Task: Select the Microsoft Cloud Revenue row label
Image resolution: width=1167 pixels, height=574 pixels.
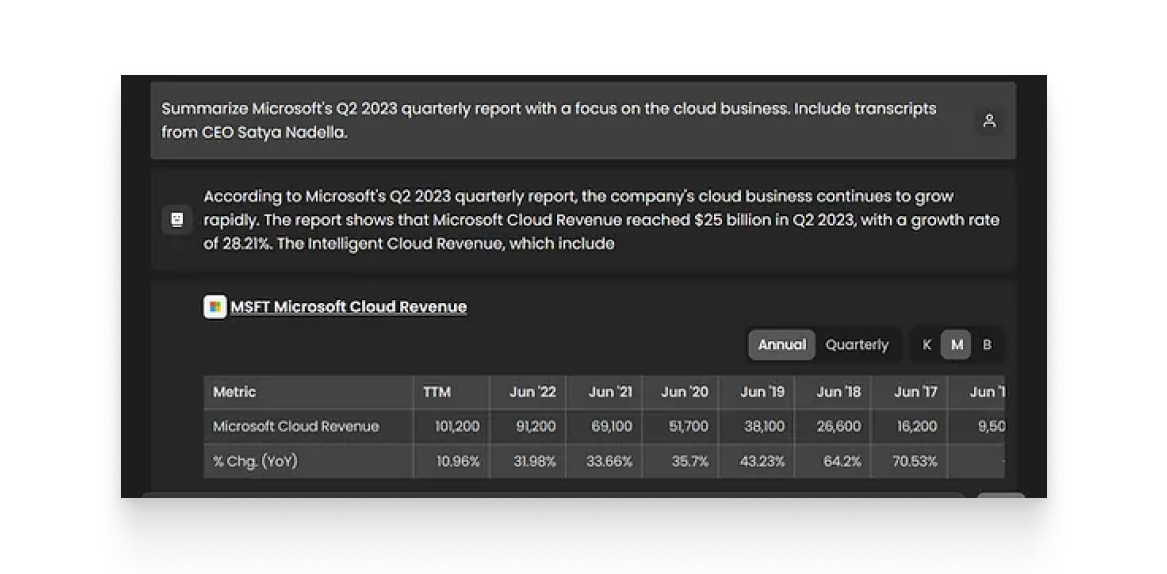Action: click(296, 426)
